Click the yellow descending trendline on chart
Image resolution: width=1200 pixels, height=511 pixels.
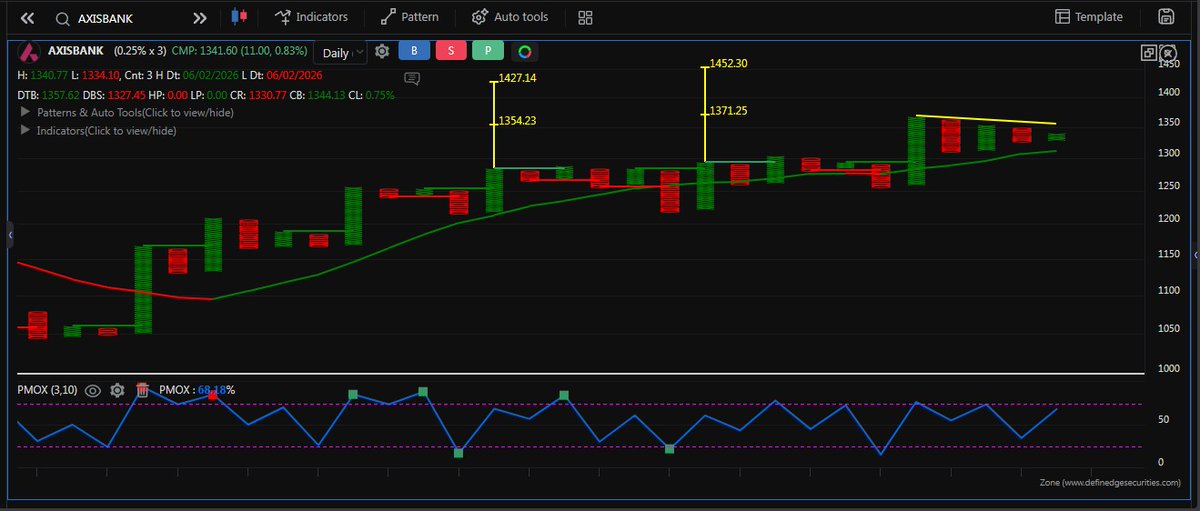tap(986, 120)
